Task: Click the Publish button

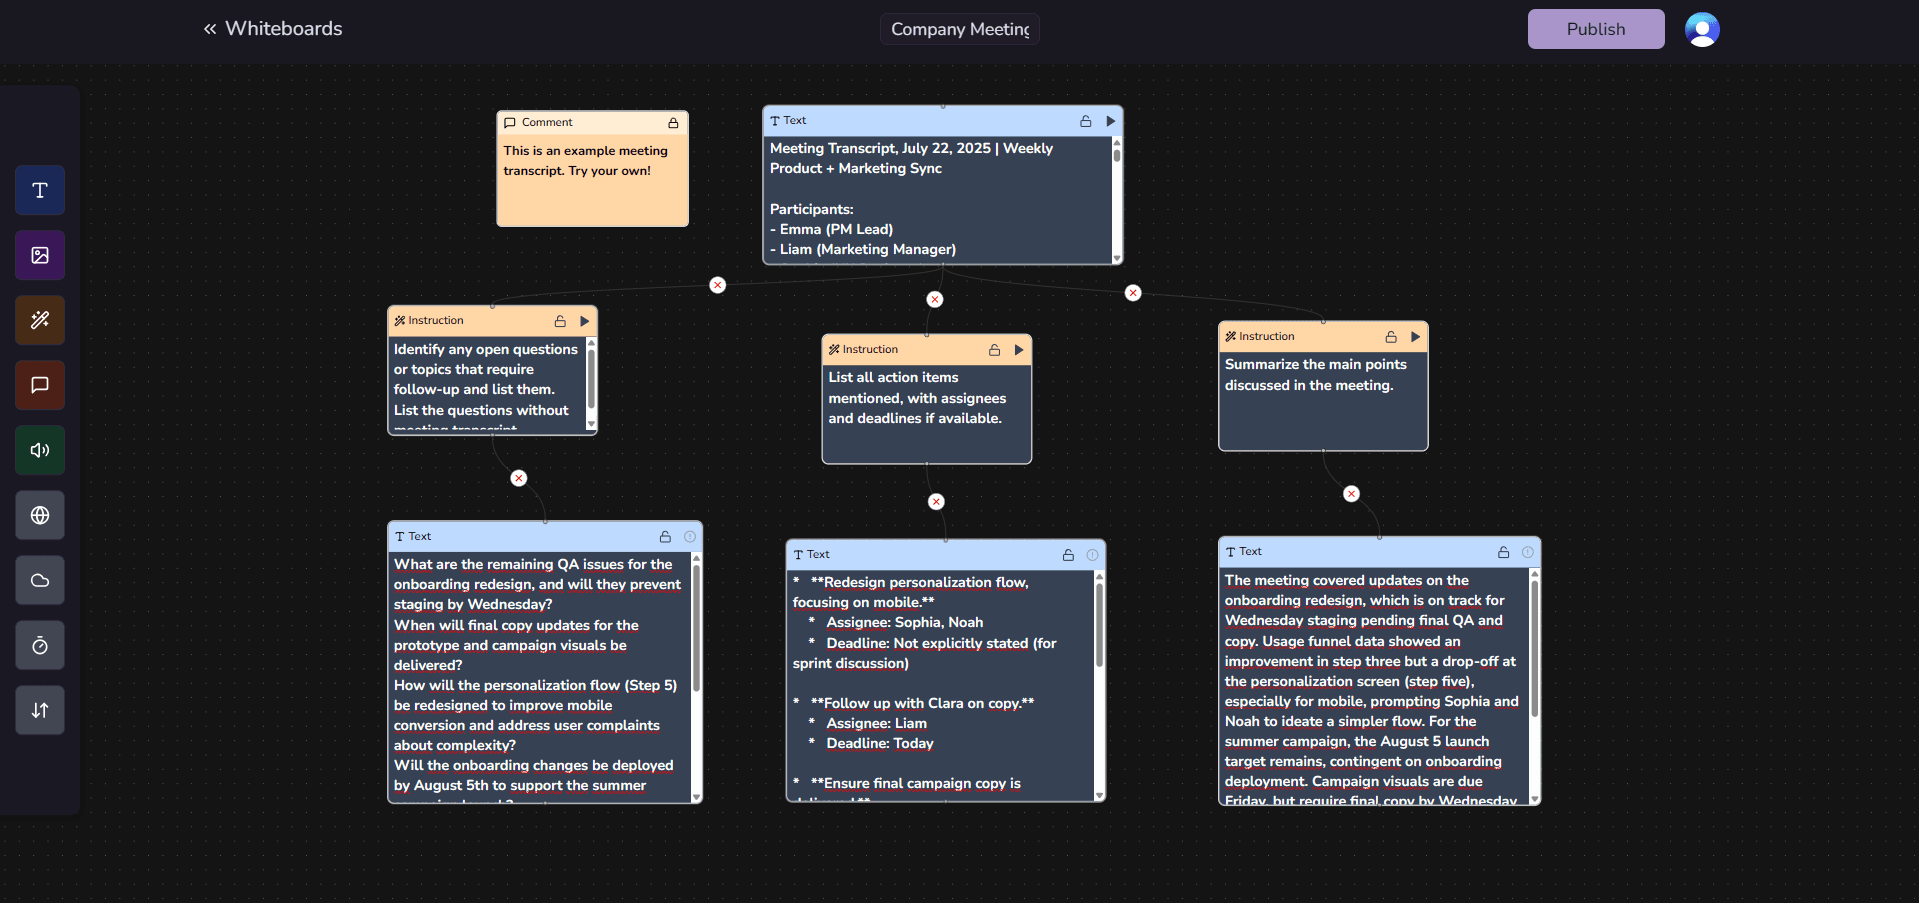Action: click(1595, 29)
